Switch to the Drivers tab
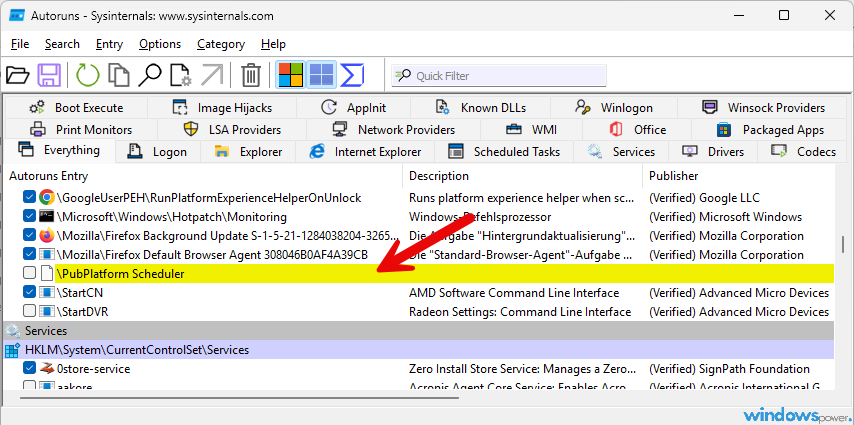Viewport: 854px width, 425px height. point(713,151)
